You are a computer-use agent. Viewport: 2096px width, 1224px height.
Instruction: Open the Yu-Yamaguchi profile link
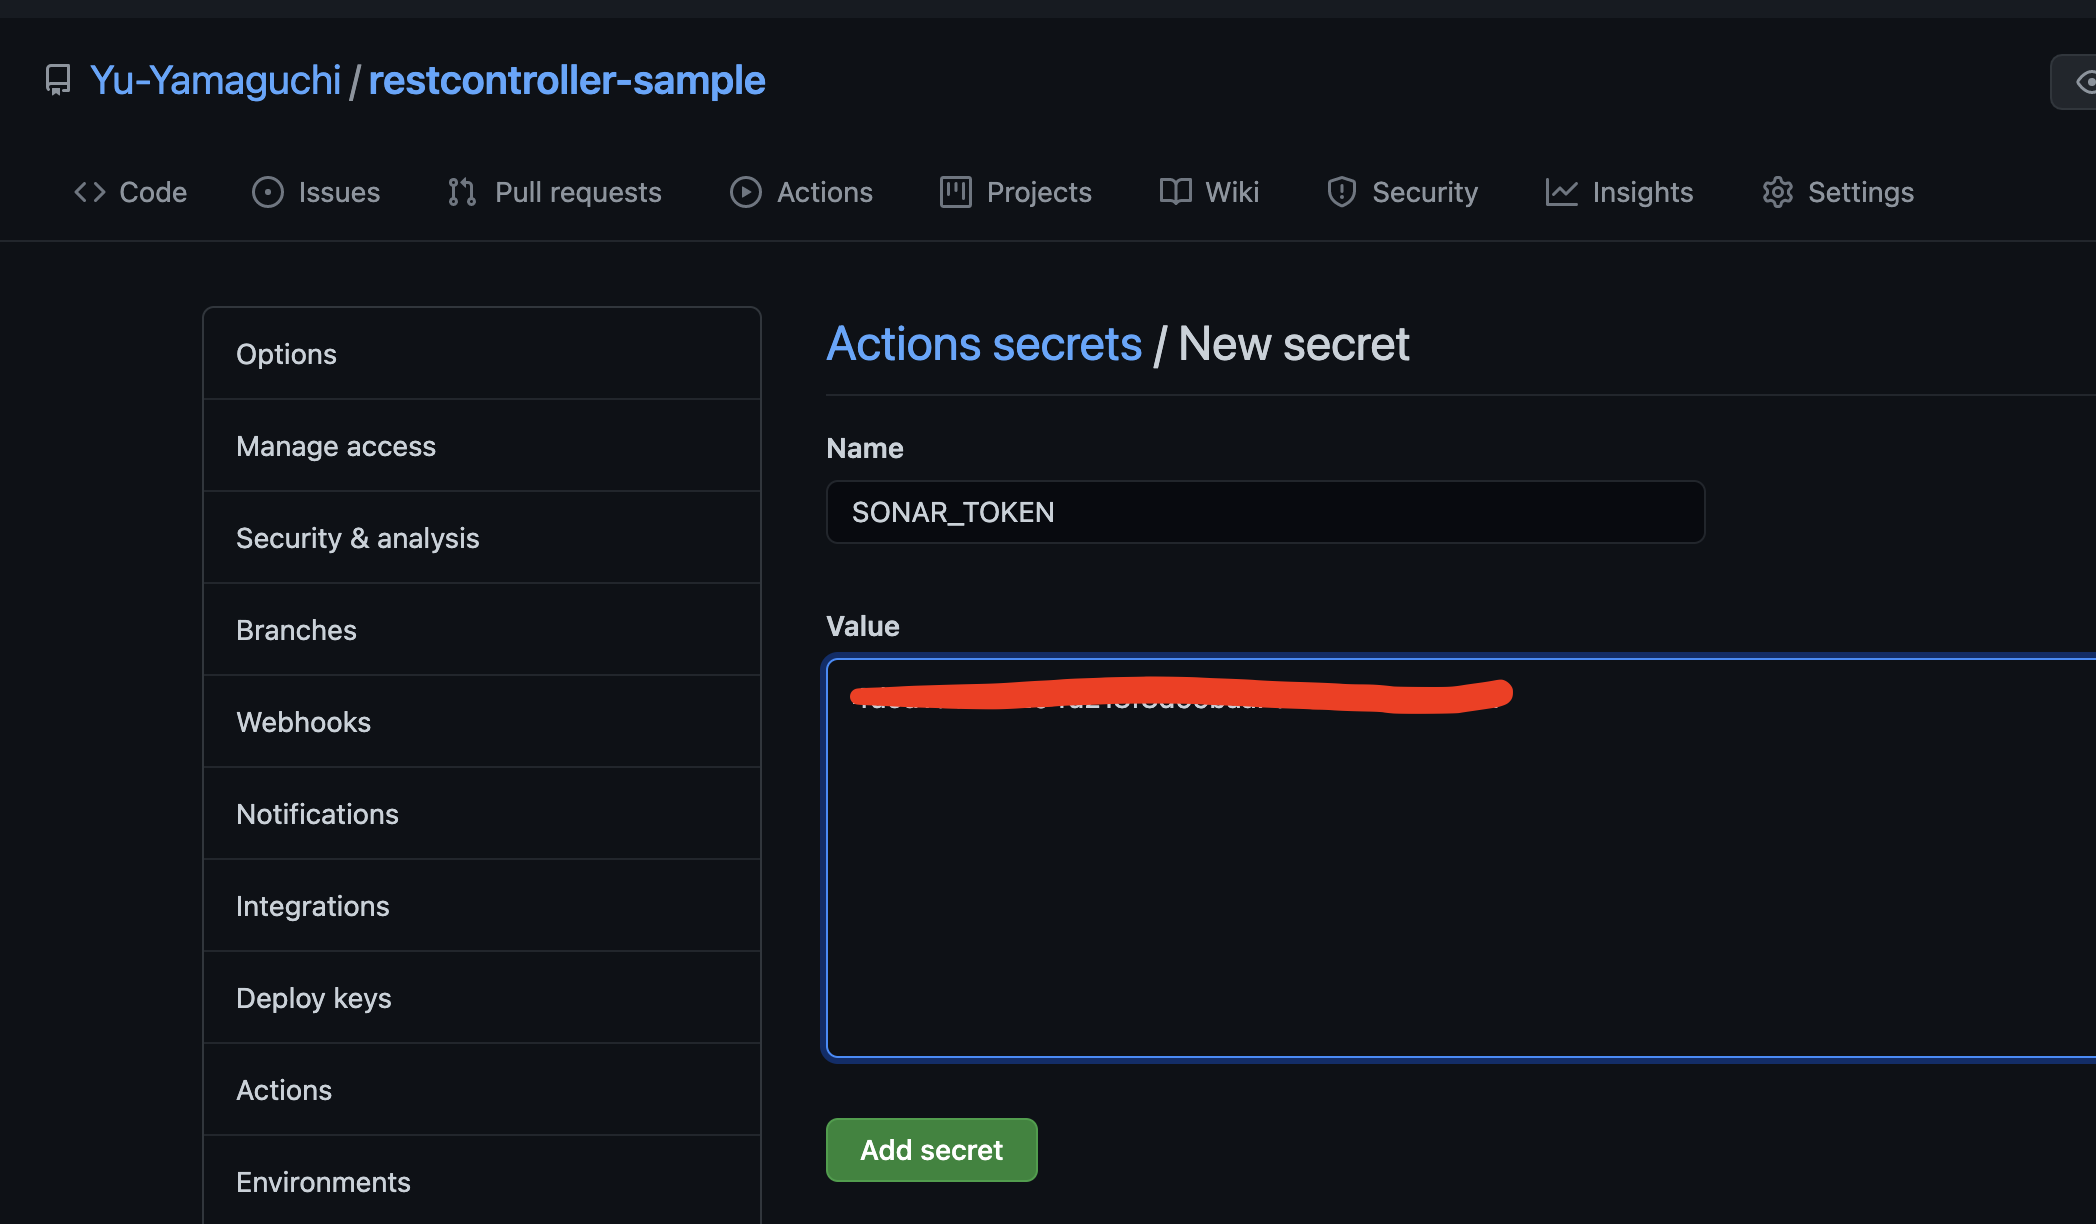coord(215,79)
